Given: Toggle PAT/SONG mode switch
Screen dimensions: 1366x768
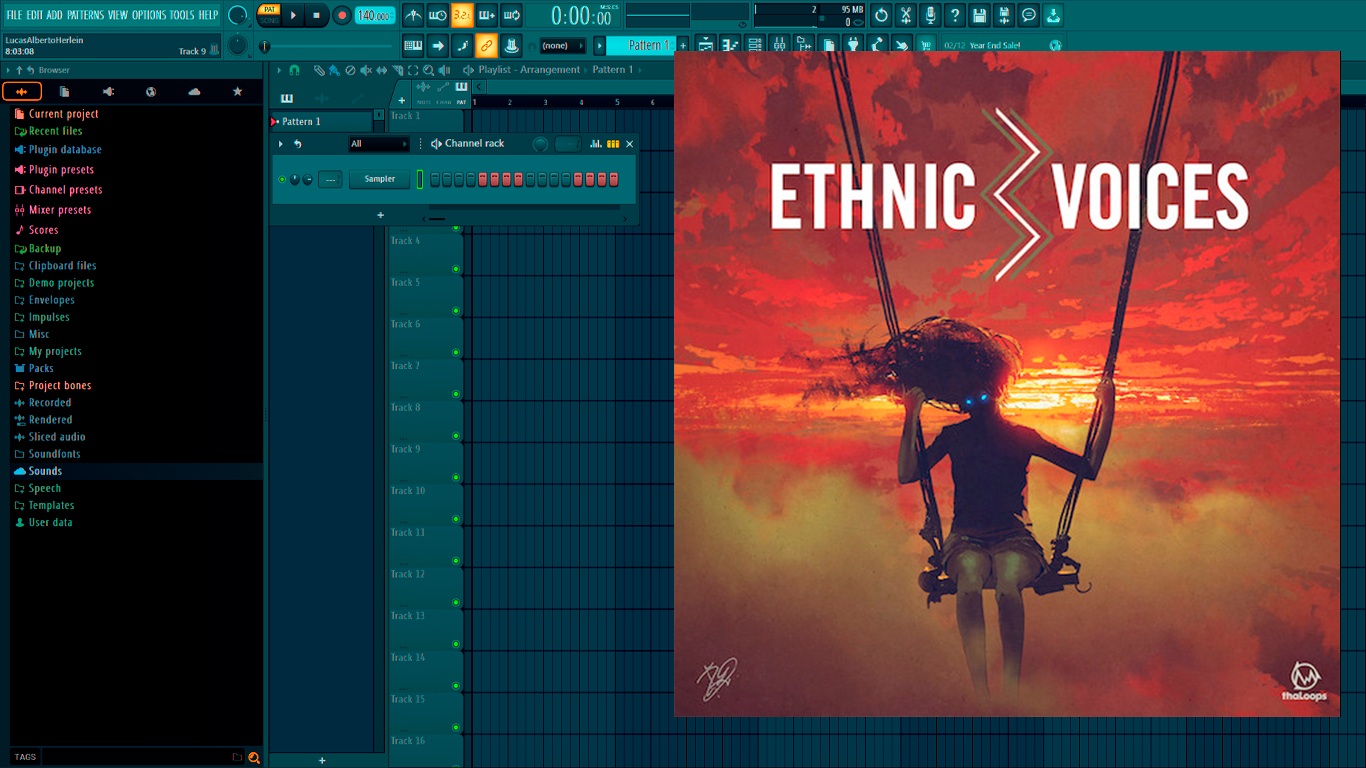Looking at the screenshot, I should point(269,15).
